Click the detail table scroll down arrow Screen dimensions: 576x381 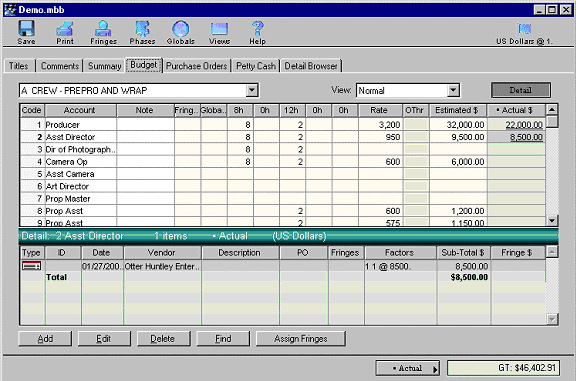(x=552, y=319)
